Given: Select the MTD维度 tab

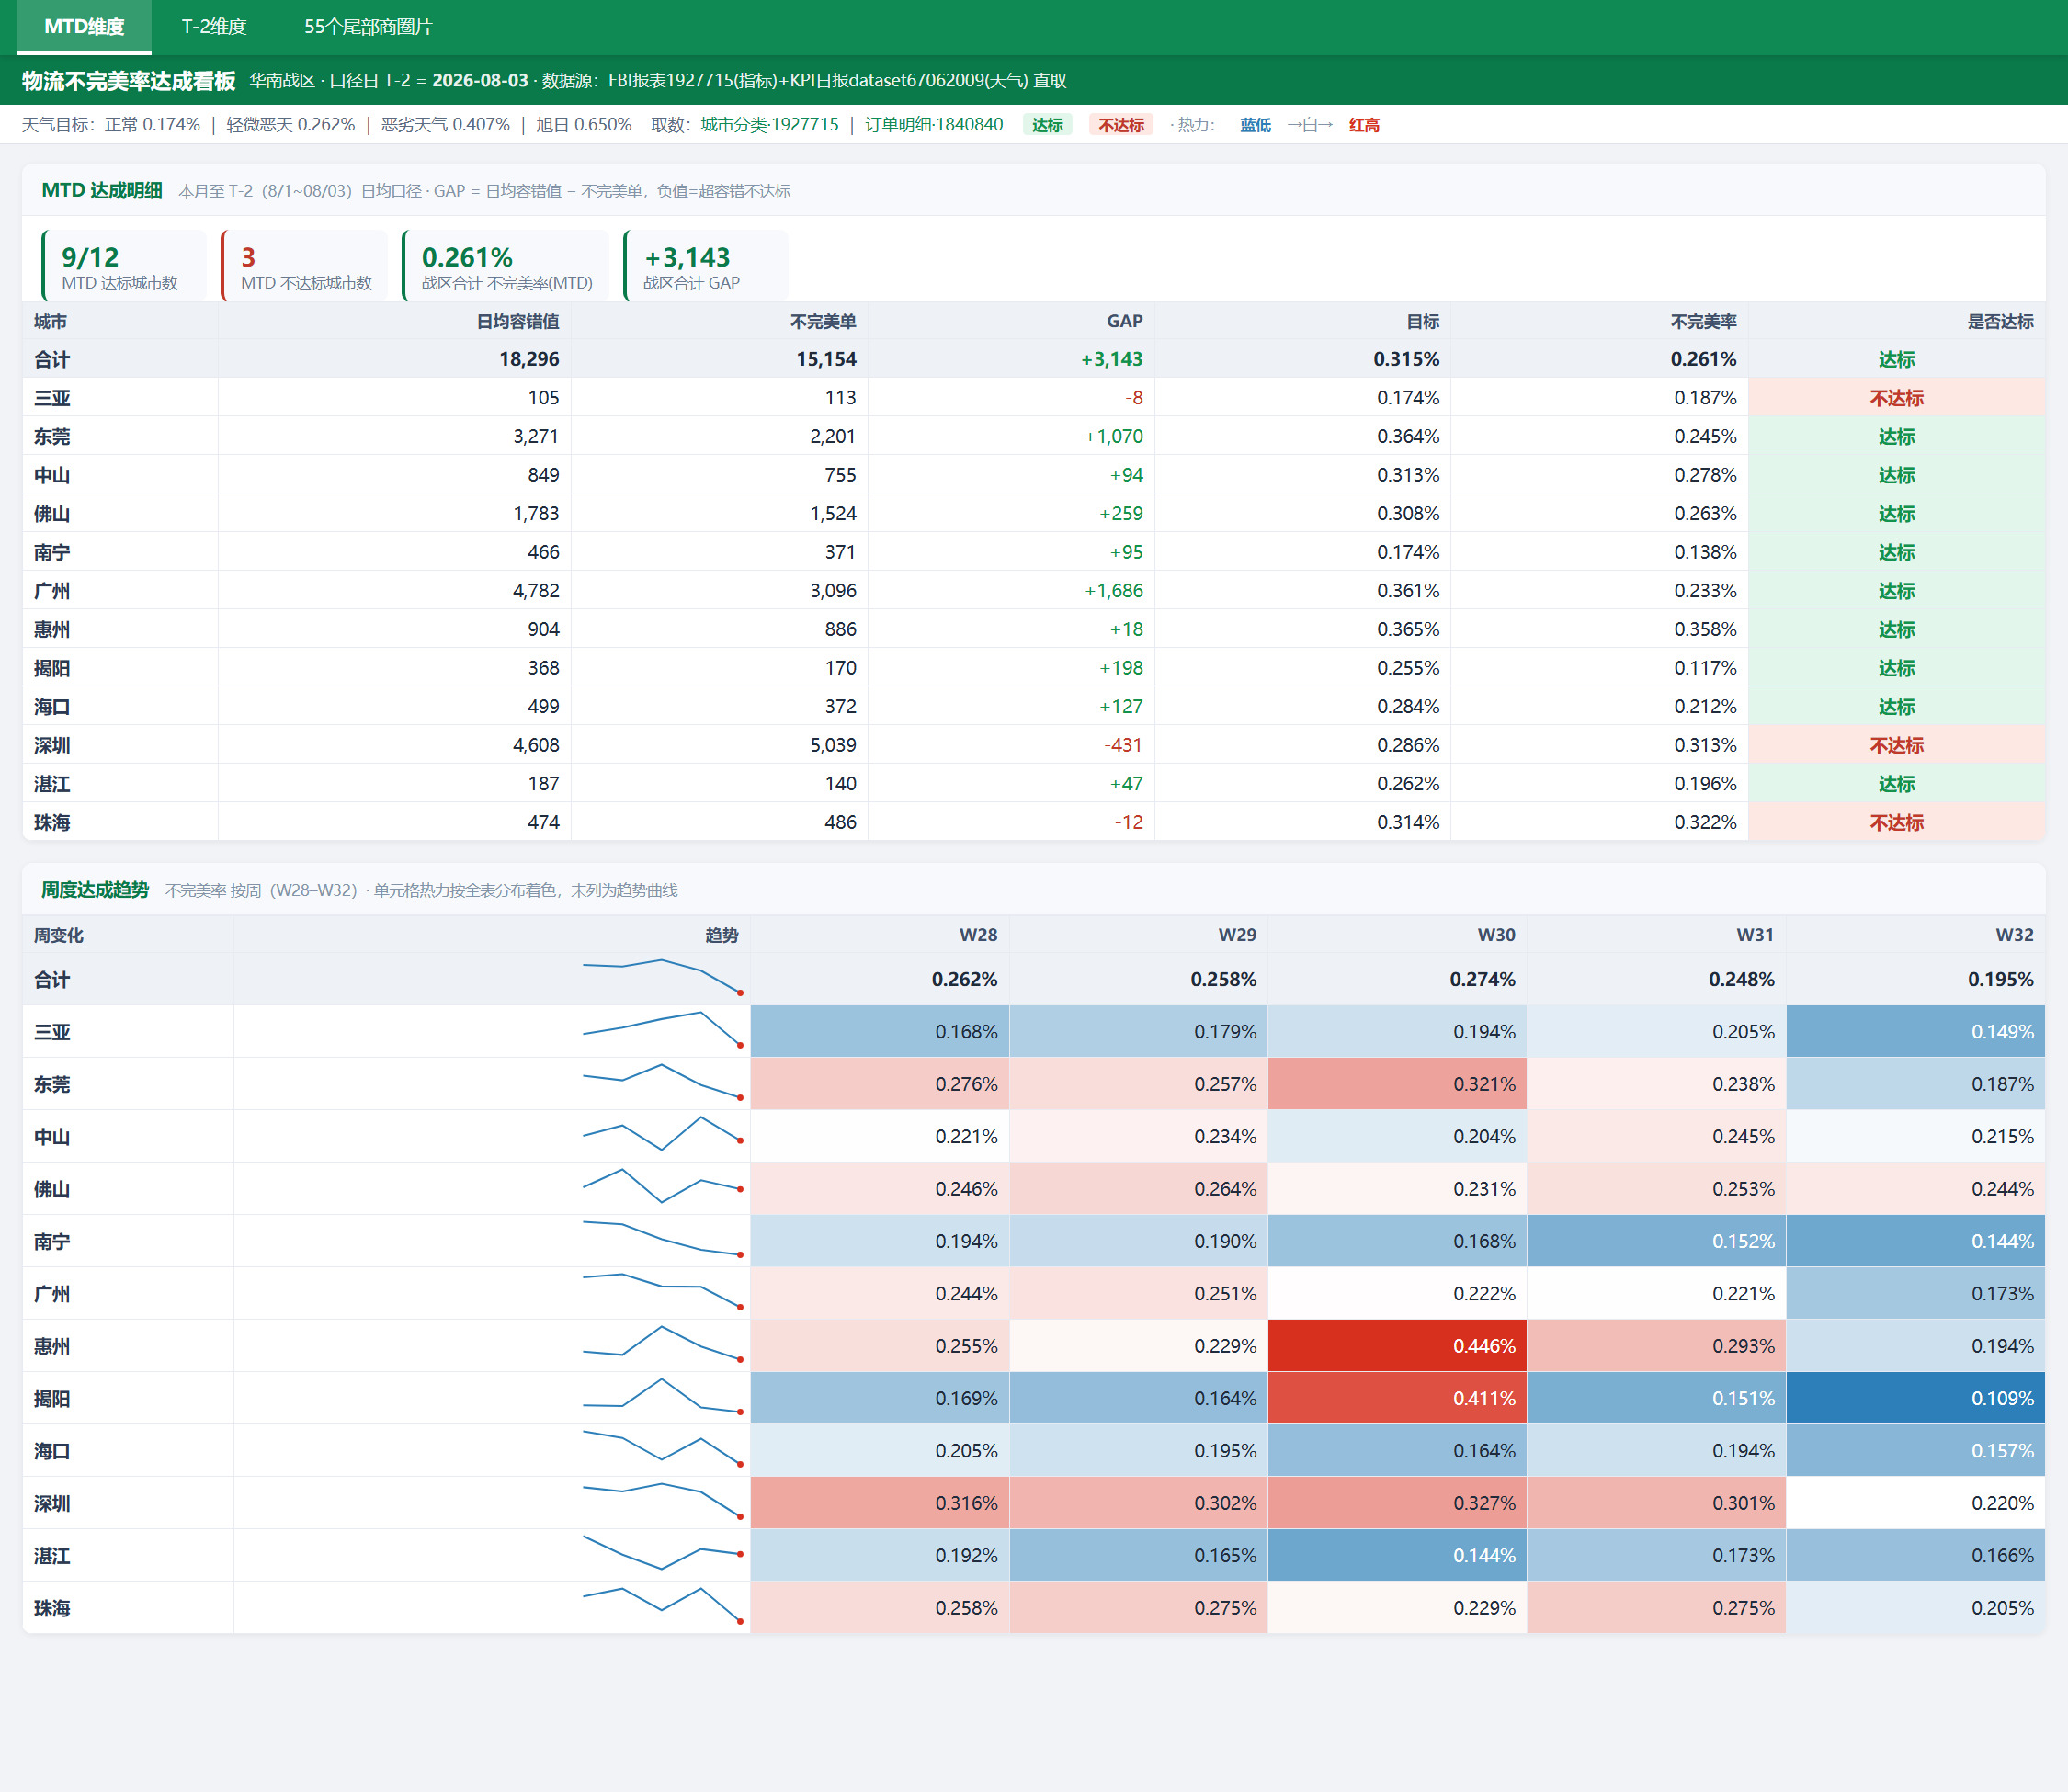Looking at the screenshot, I should (x=84, y=27).
